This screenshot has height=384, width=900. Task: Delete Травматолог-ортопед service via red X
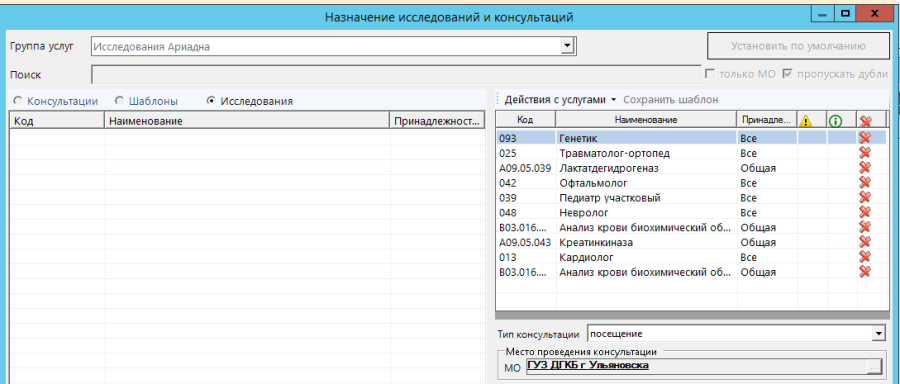[x=864, y=153]
